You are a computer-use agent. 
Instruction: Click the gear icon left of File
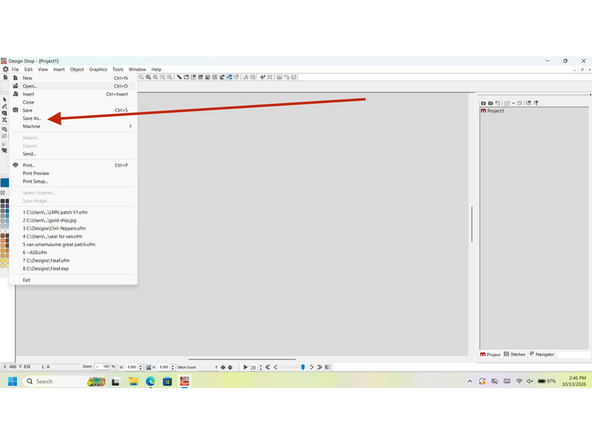(x=5, y=69)
